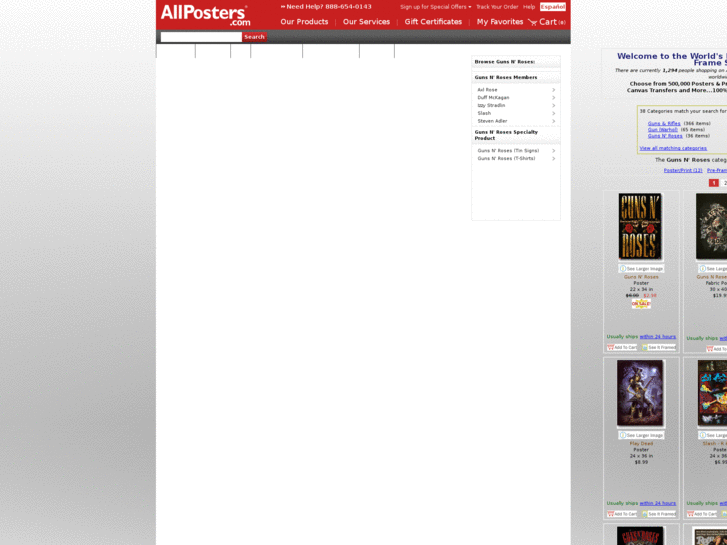The width and height of the screenshot is (727, 545).
Task: Open Guns N' Roses (T-Shirts) category
Action: tap(516, 159)
